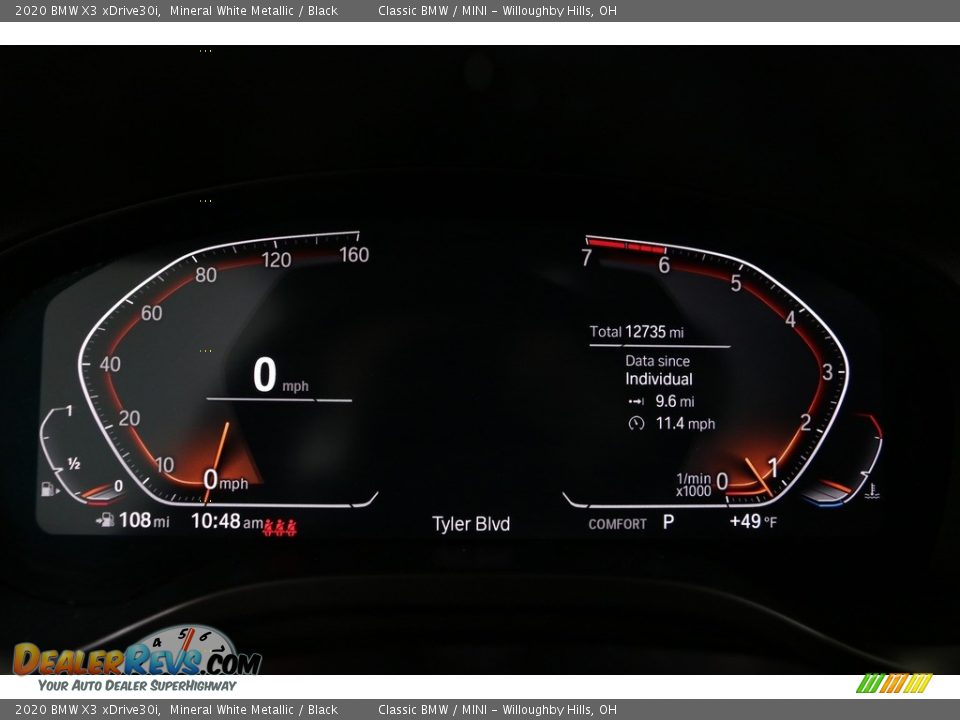Click the coolant temperature icon
960x720 pixels.
872,491
